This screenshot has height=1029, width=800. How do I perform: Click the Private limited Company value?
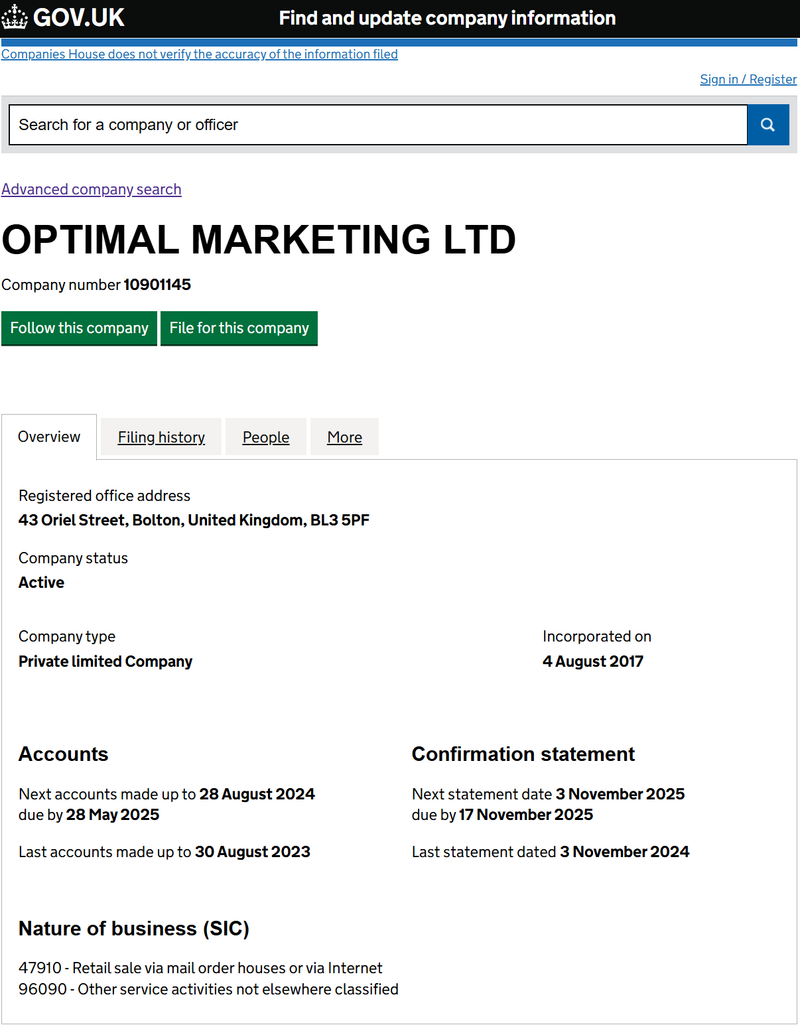[105, 662]
